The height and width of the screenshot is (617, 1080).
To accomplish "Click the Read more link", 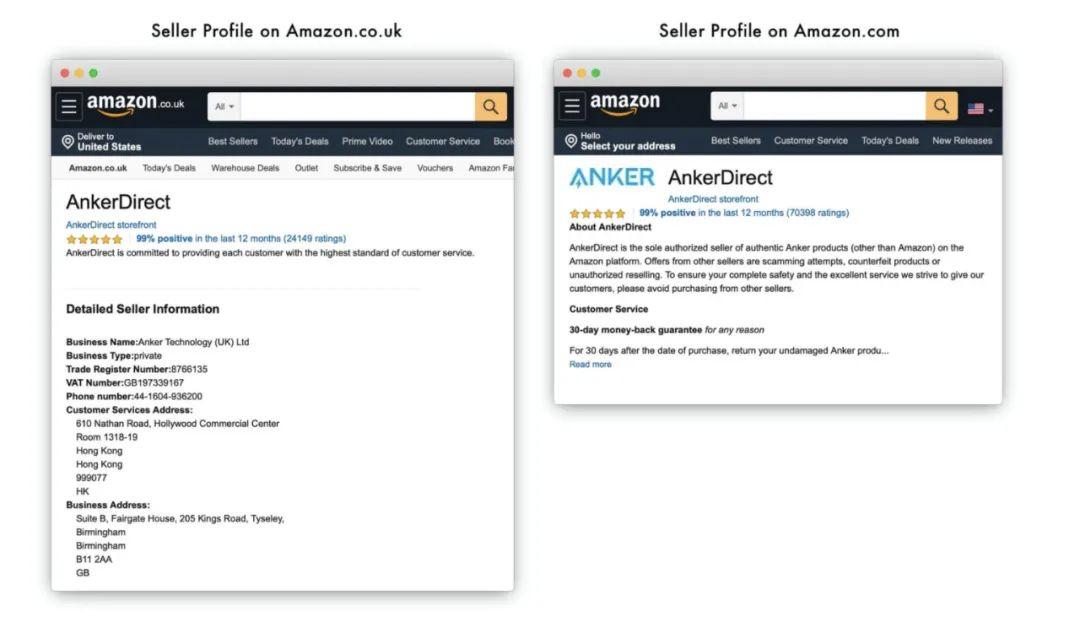I will [590, 364].
